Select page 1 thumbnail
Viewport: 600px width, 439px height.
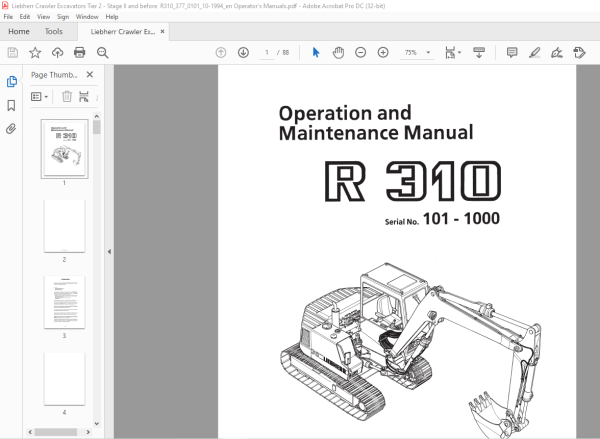(64, 149)
